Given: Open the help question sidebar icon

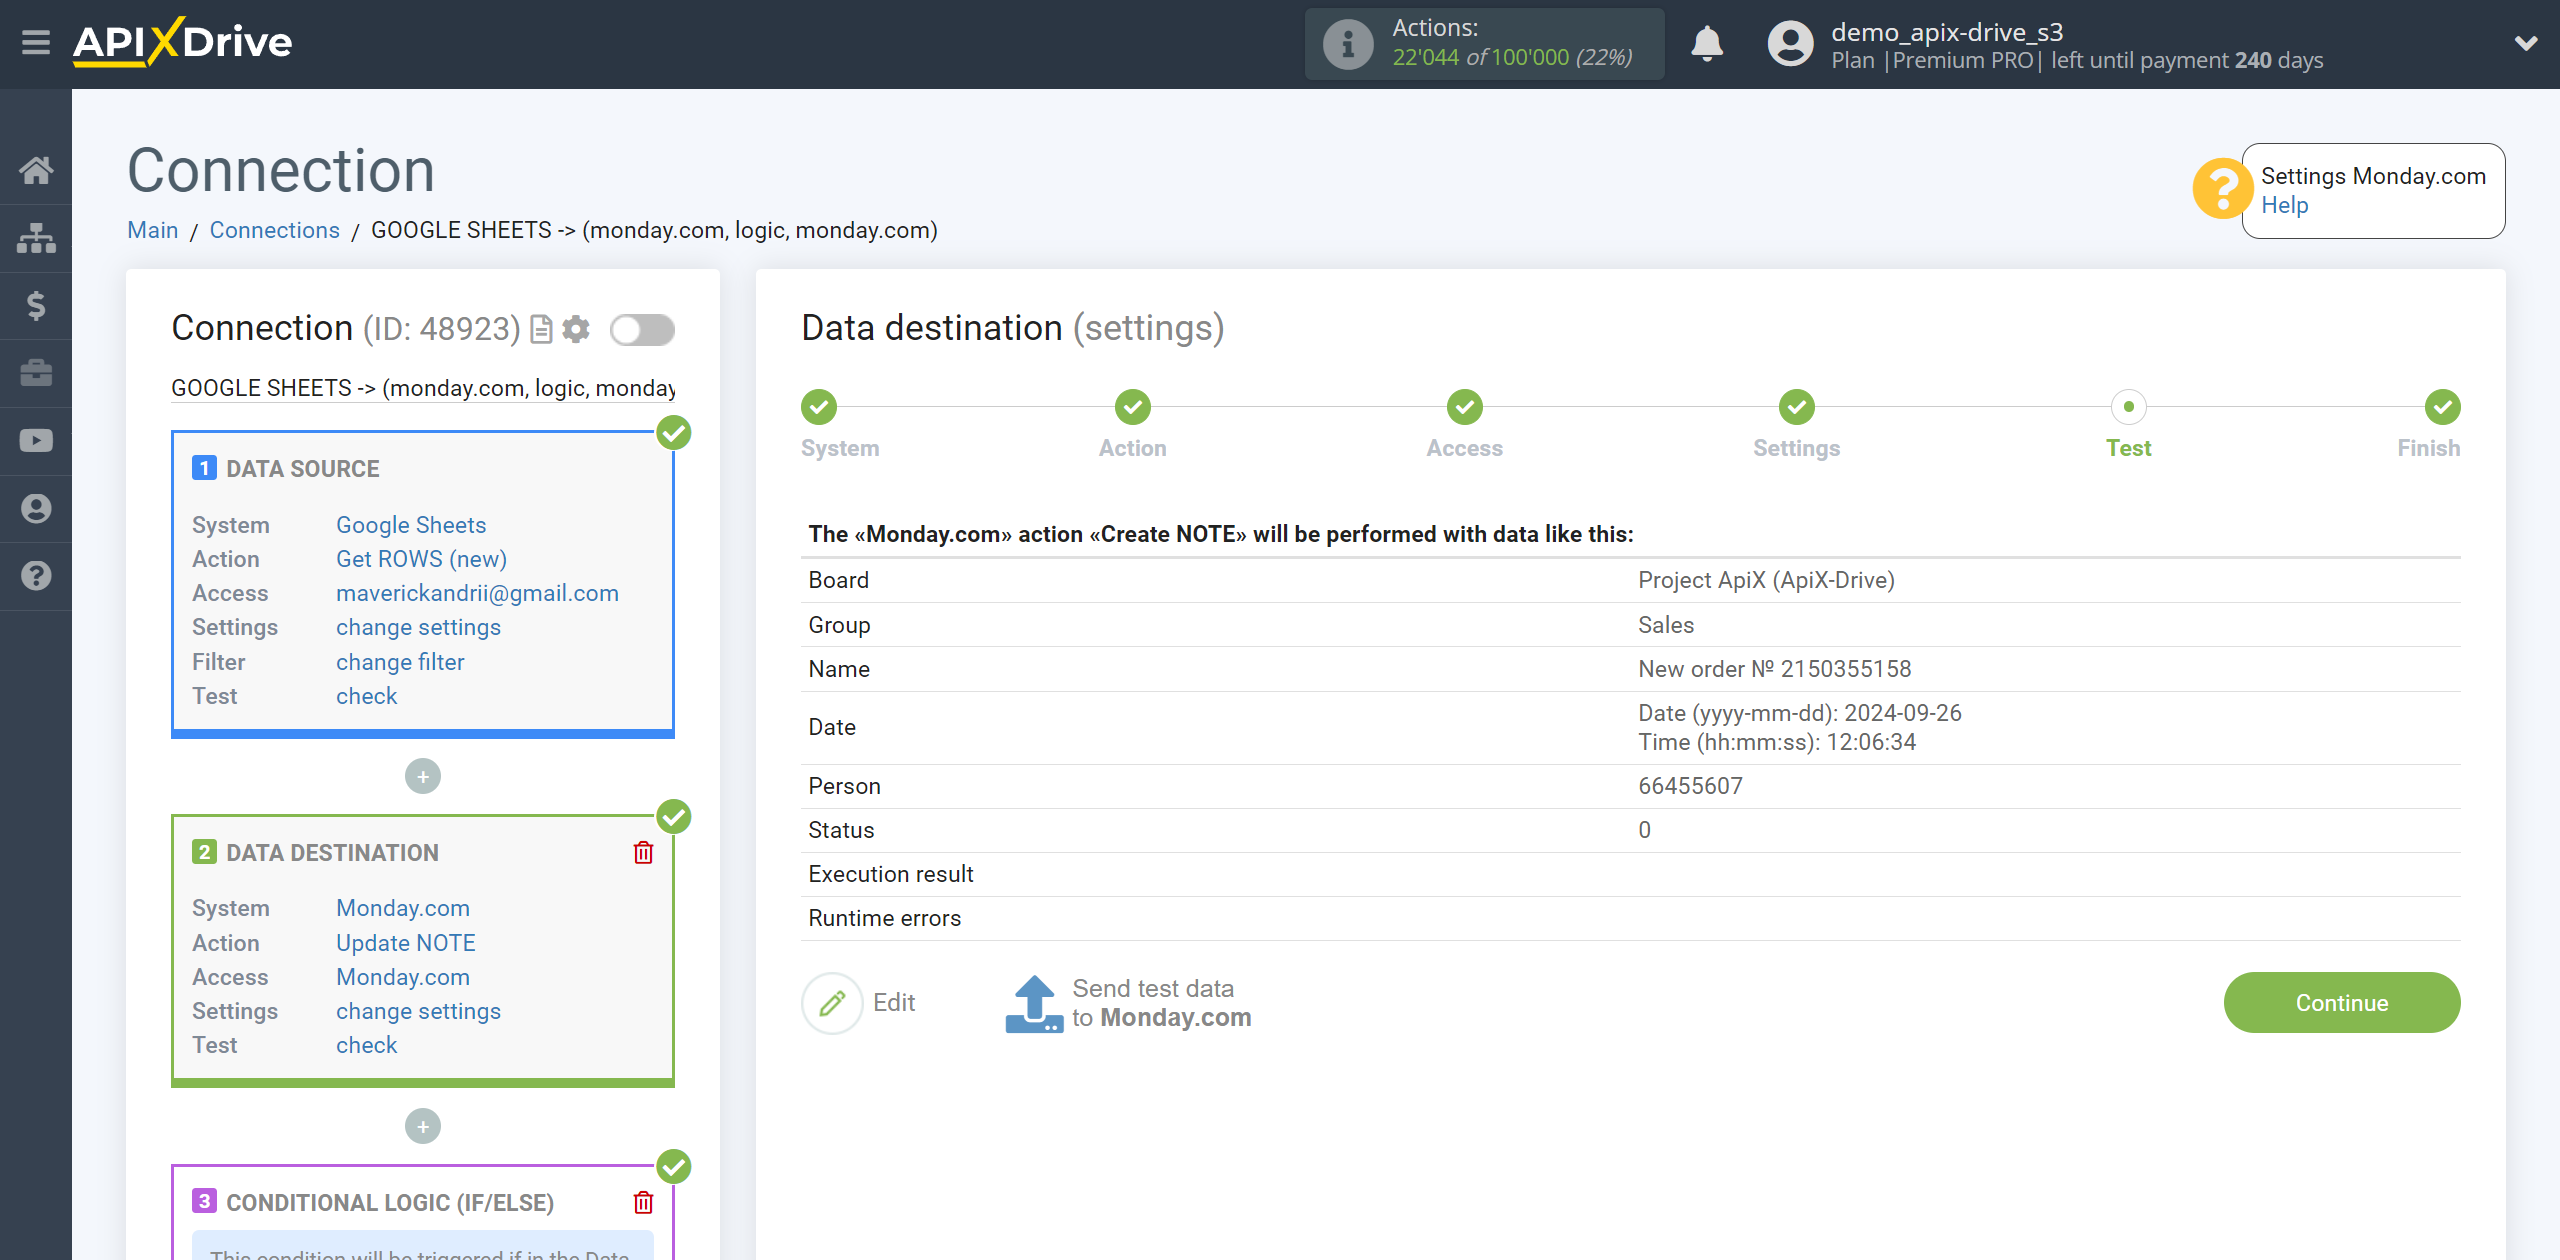Looking at the screenshot, I should coord(36,576).
